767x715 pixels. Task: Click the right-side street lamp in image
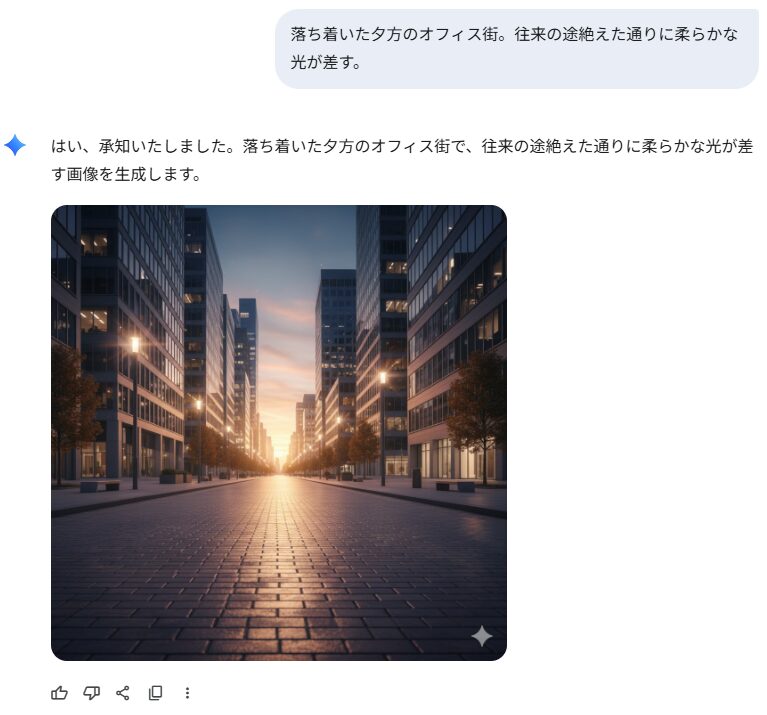point(383,378)
